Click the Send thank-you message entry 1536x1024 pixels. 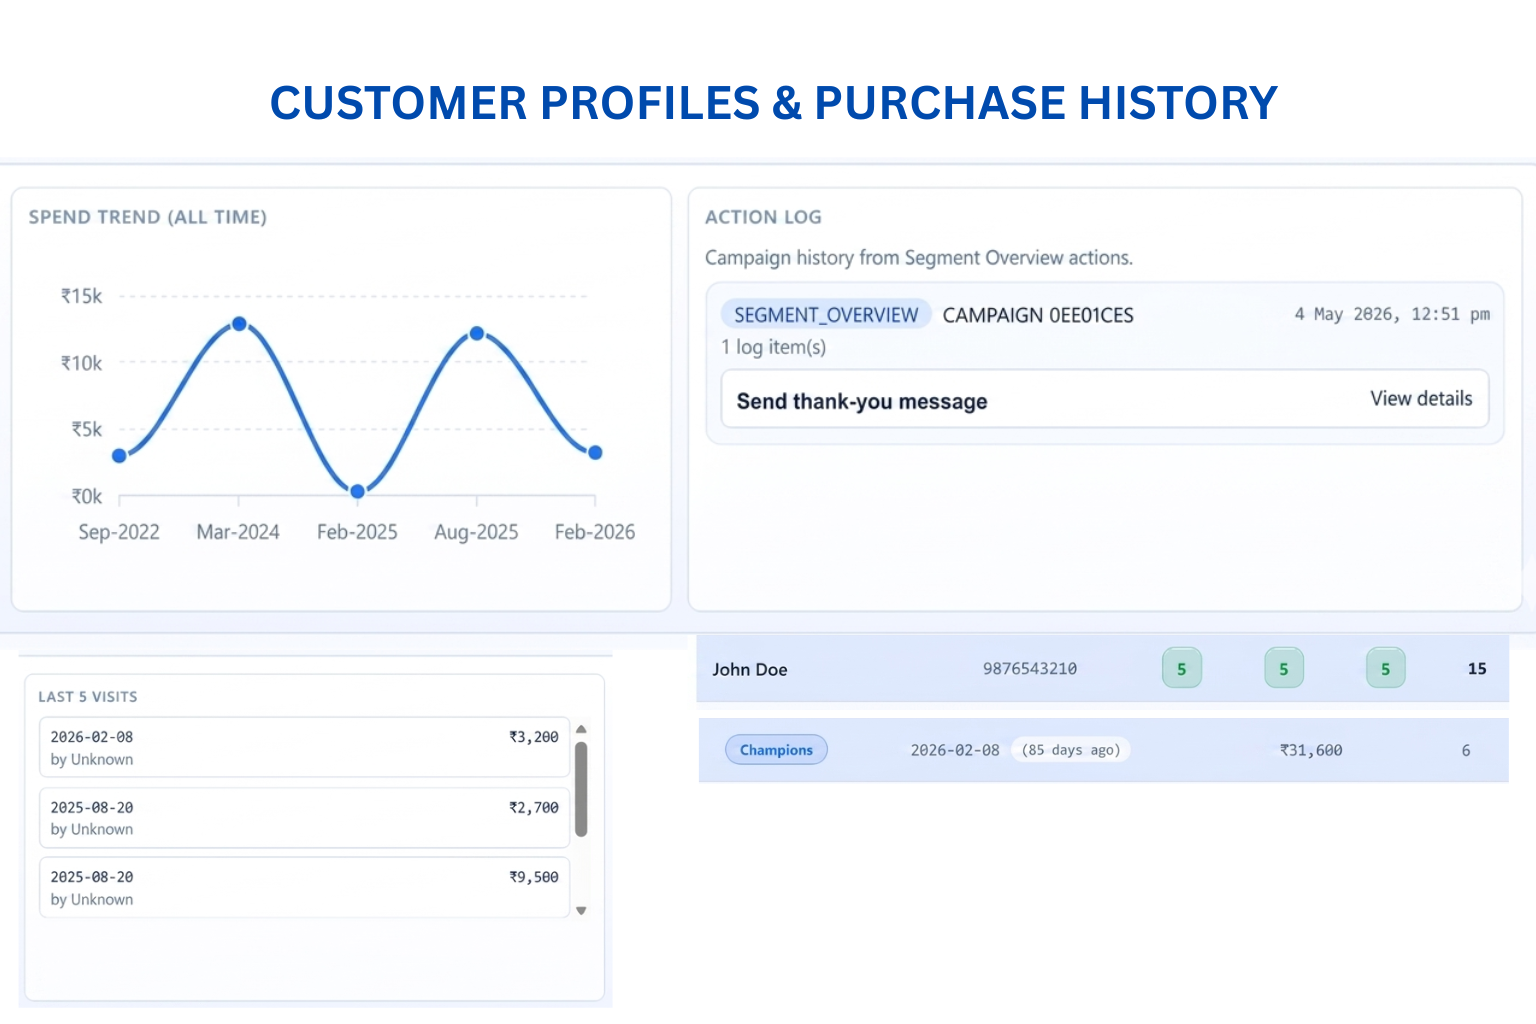[x=1105, y=399]
